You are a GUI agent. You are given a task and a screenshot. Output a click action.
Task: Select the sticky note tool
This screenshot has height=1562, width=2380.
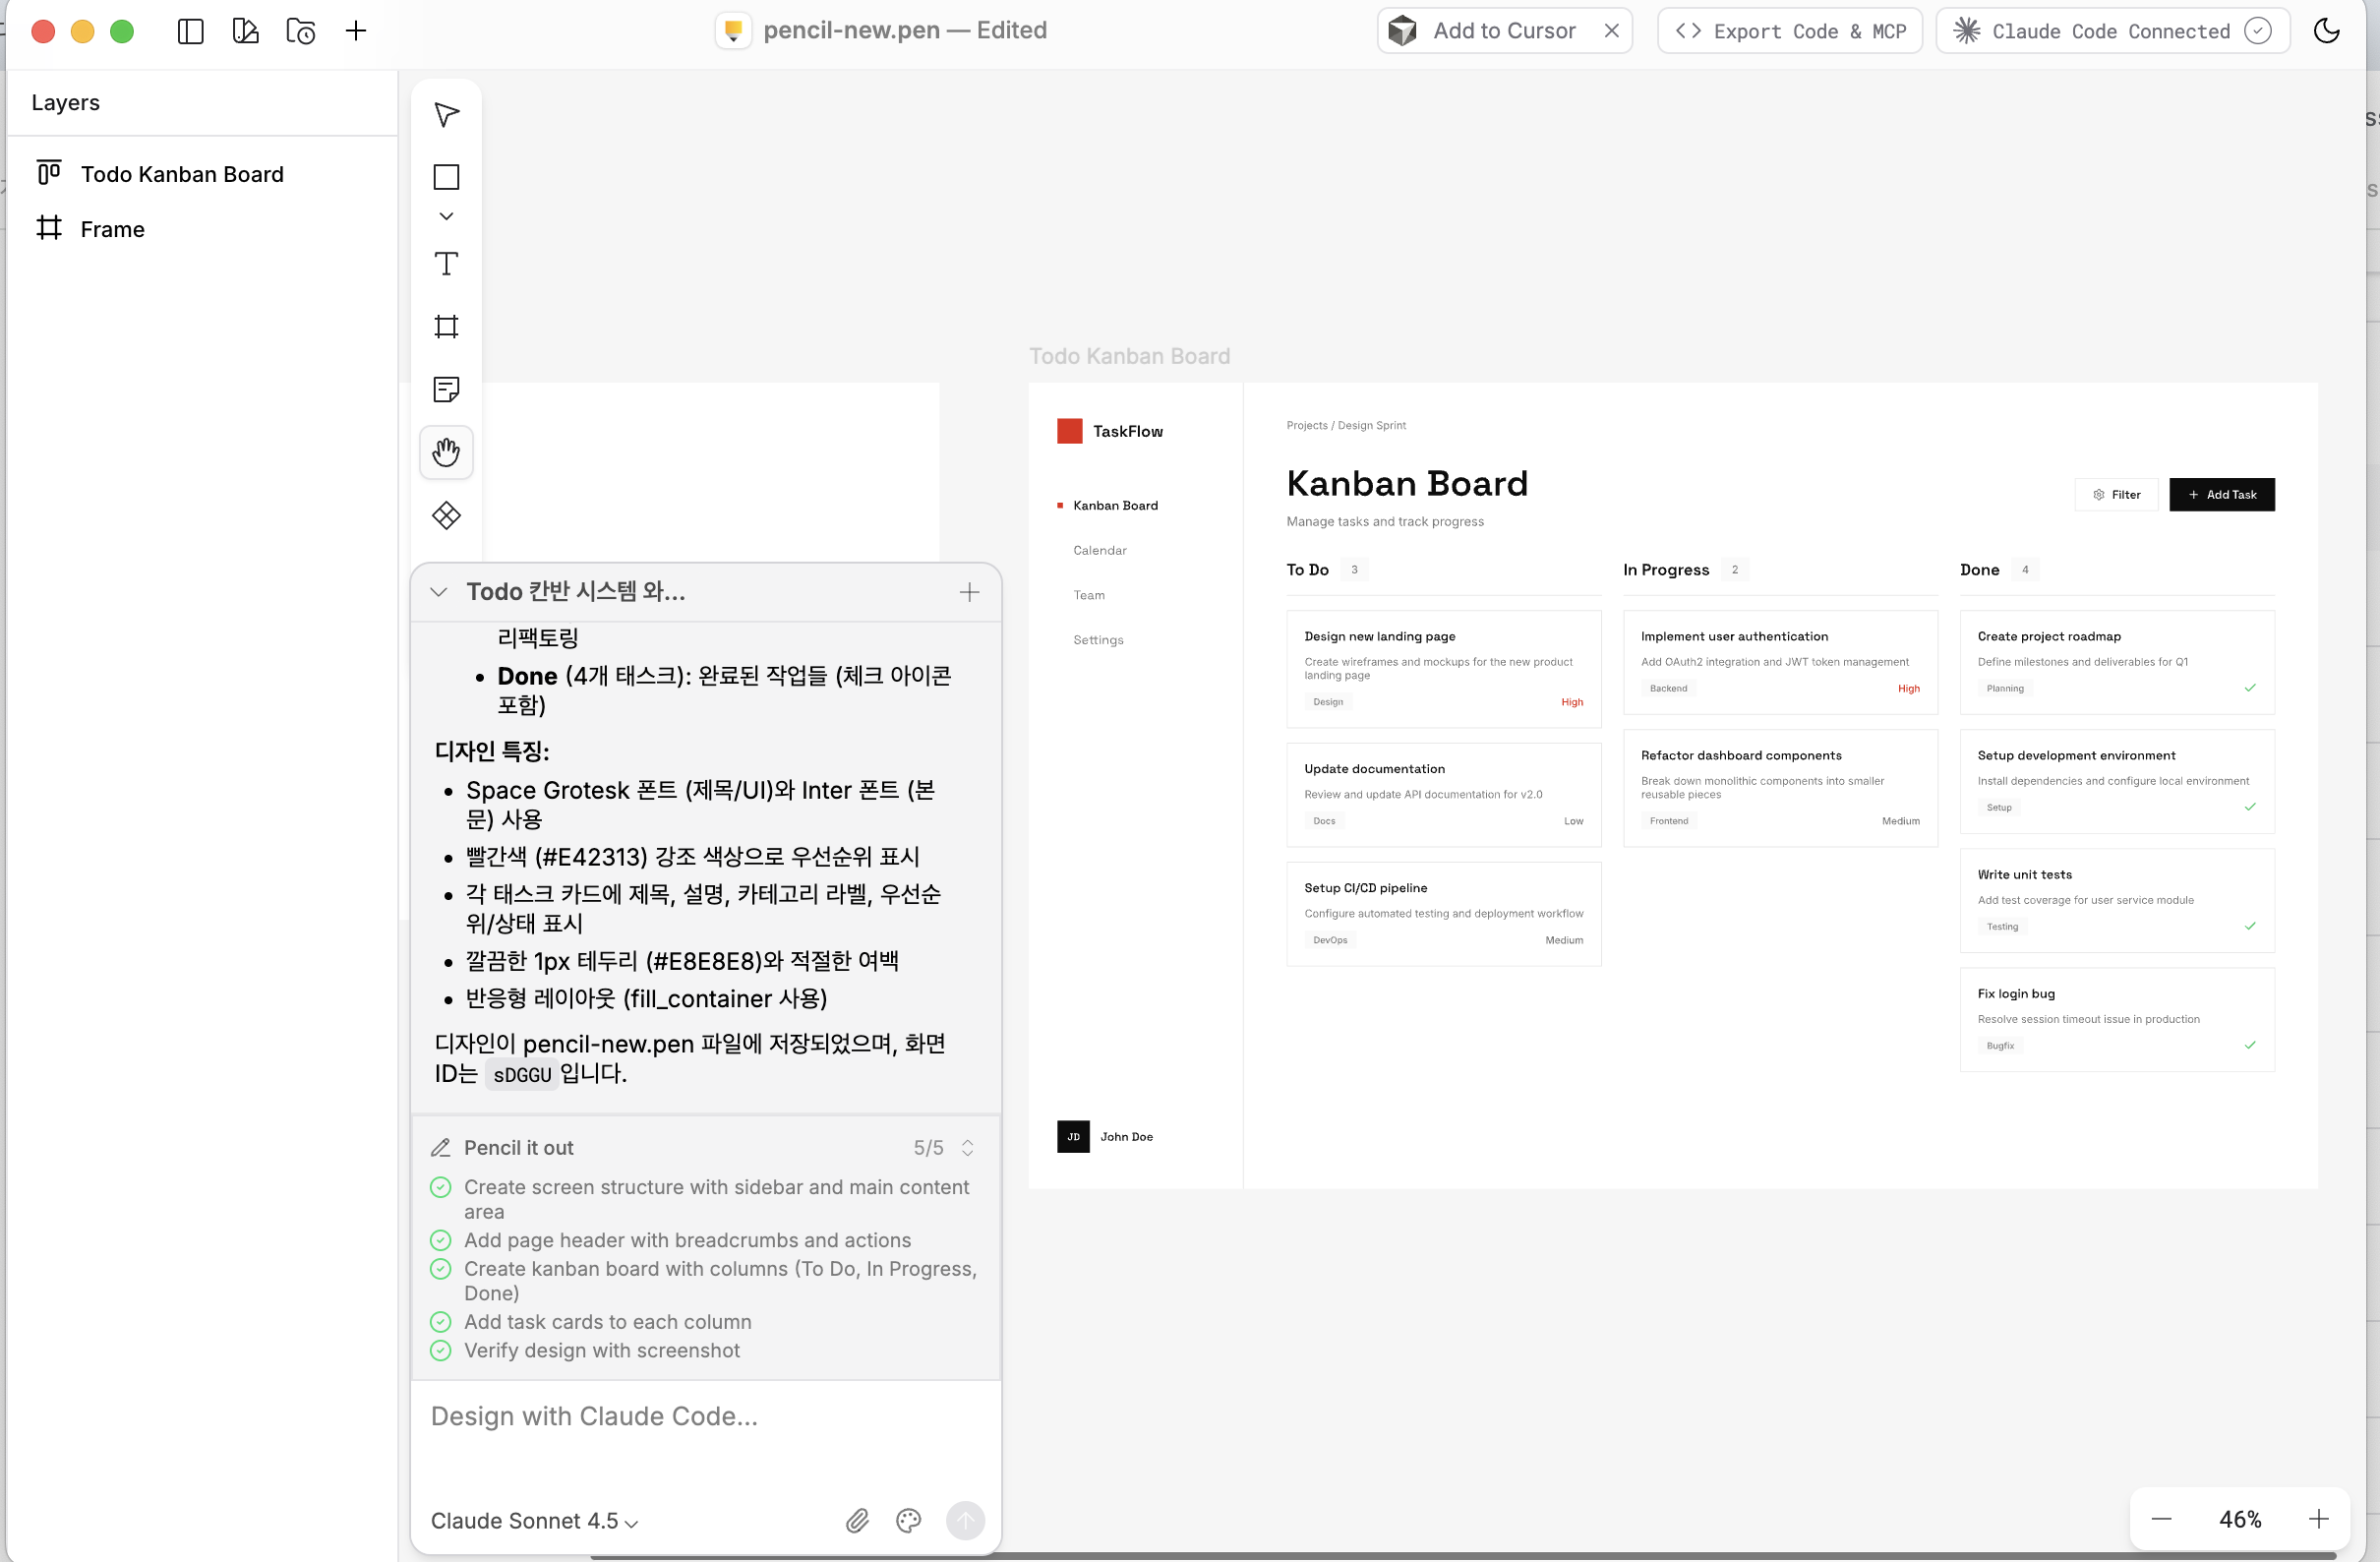(x=446, y=389)
